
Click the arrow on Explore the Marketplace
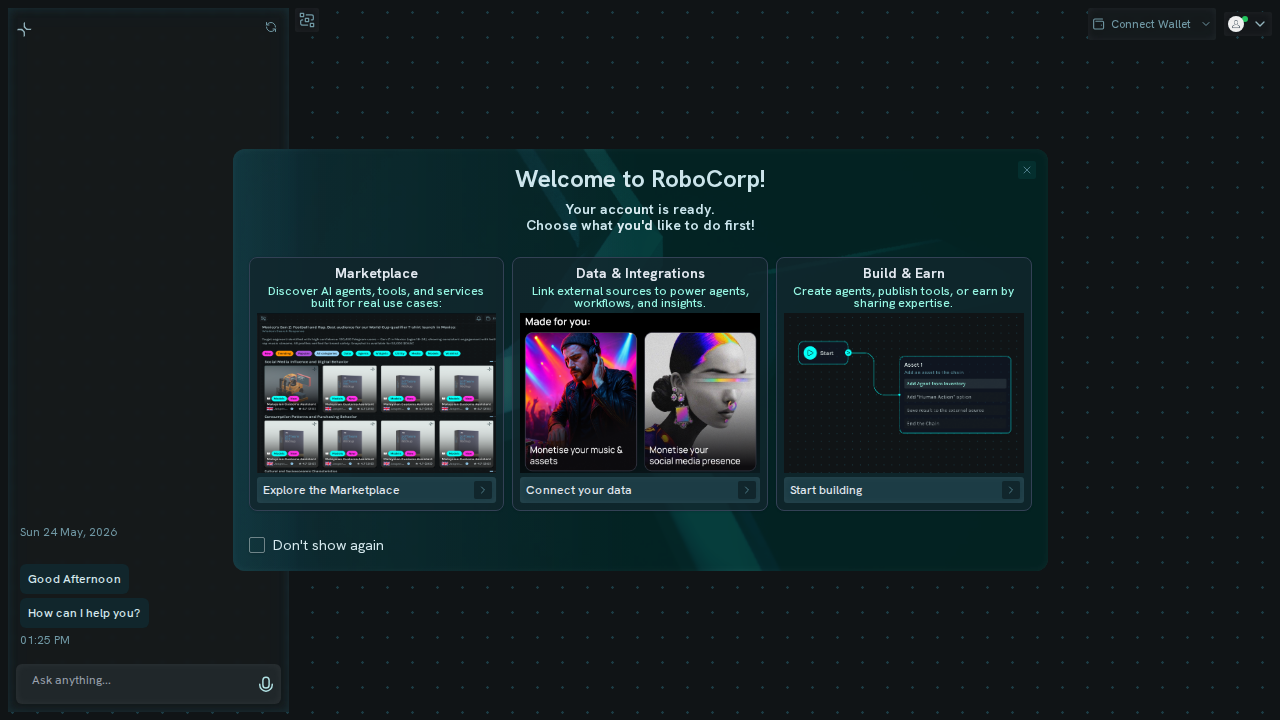[483, 490]
